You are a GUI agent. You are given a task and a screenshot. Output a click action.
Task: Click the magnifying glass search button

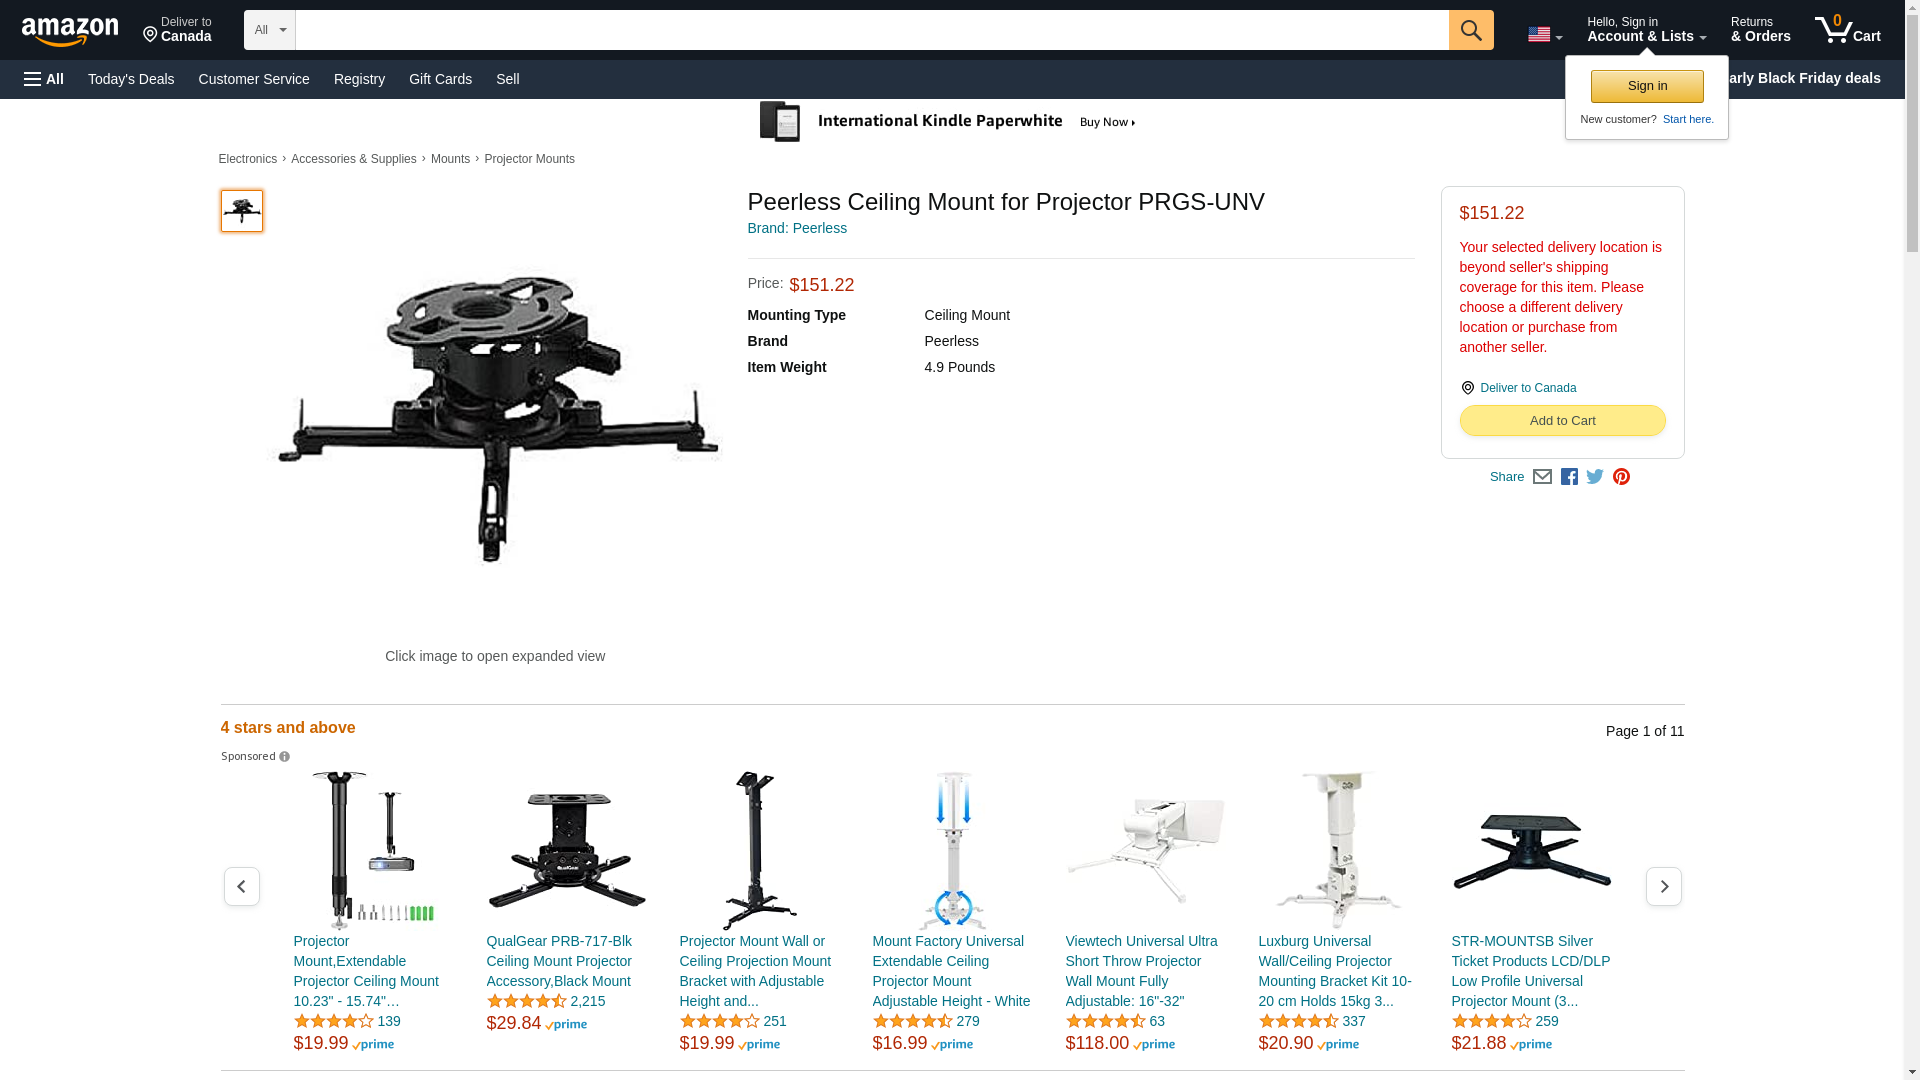(1470, 30)
